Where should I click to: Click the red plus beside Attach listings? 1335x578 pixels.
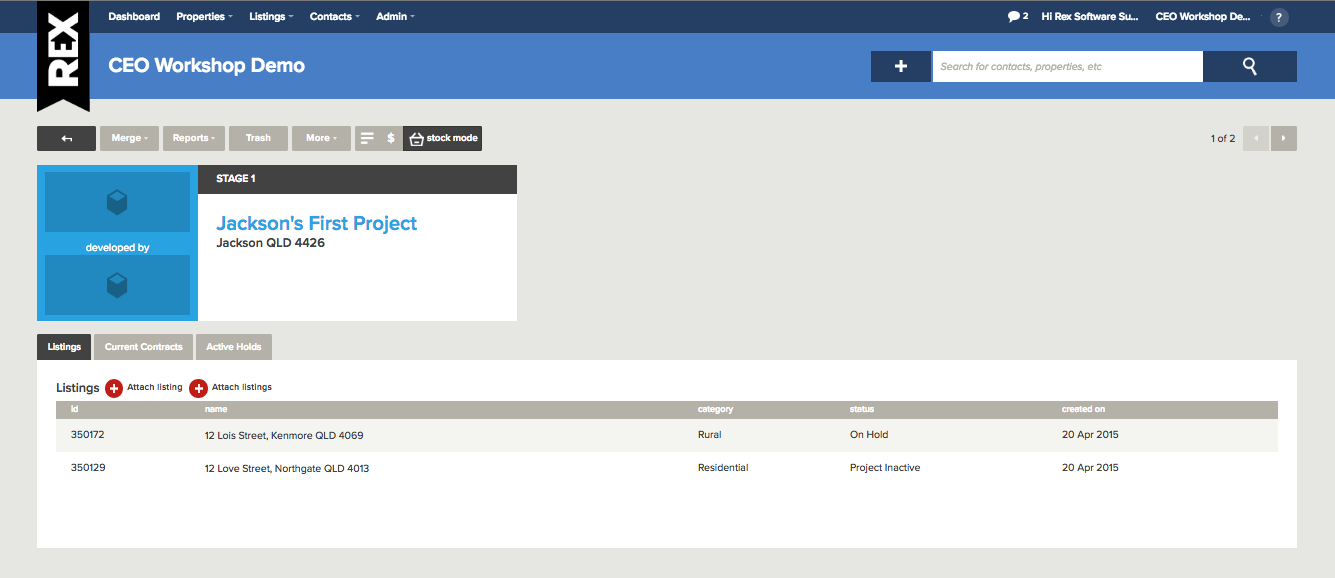pos(198,388)
